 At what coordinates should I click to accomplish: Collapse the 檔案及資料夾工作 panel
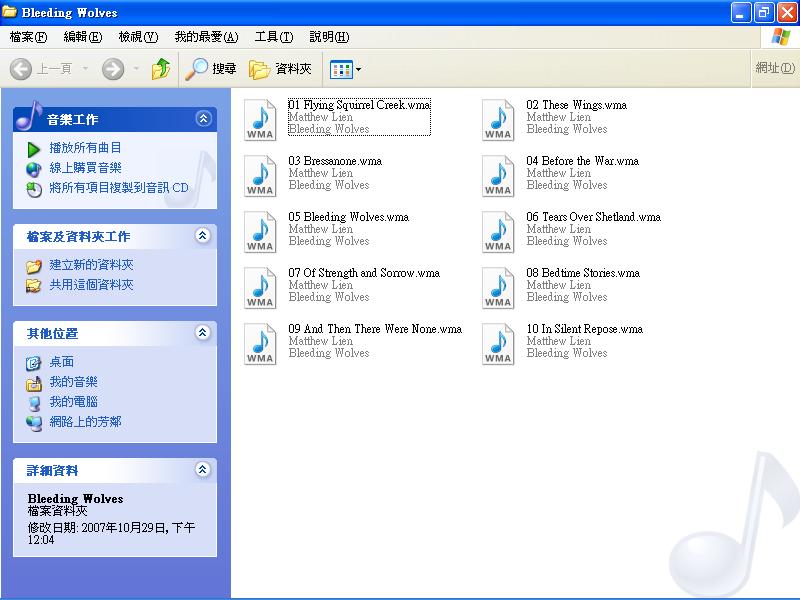[x=203, y=236]
